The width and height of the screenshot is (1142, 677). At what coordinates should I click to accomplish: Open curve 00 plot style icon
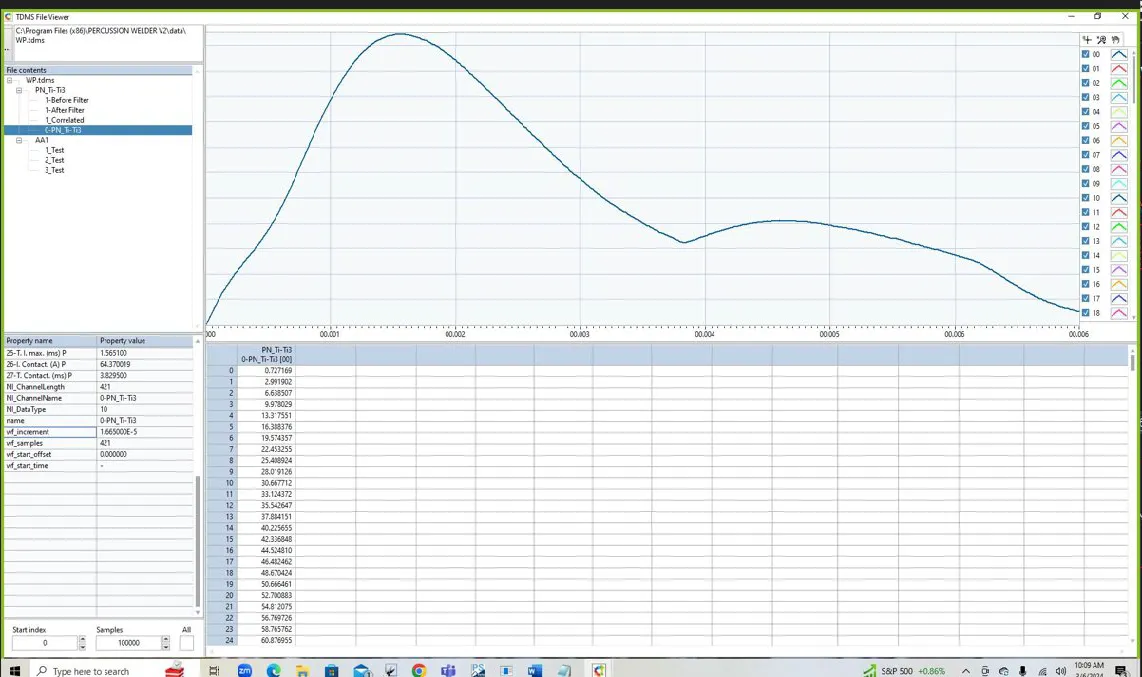(x=1119, y=55)
